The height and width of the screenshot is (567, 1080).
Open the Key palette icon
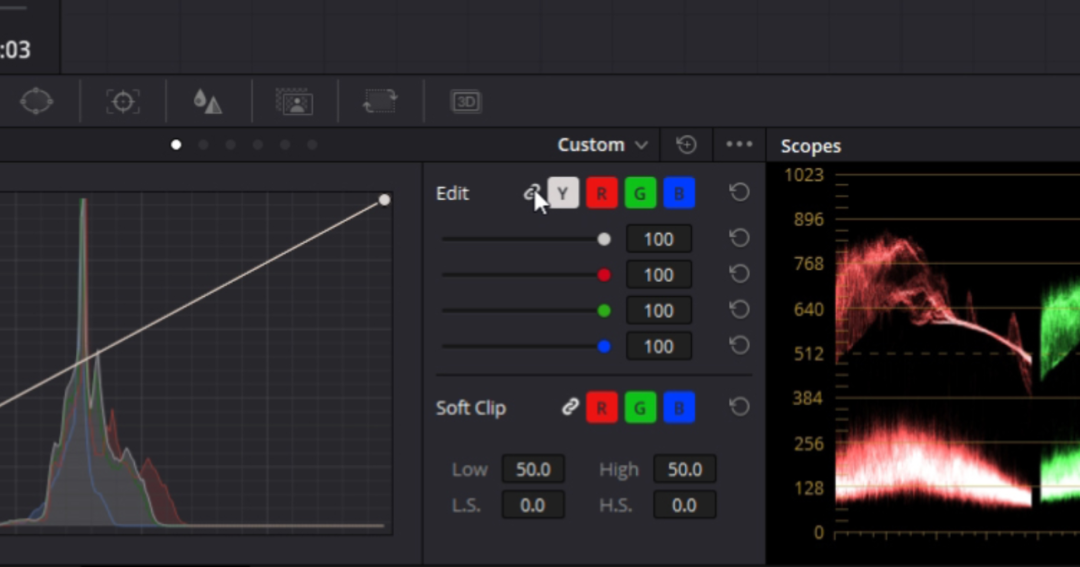[294, 101]
